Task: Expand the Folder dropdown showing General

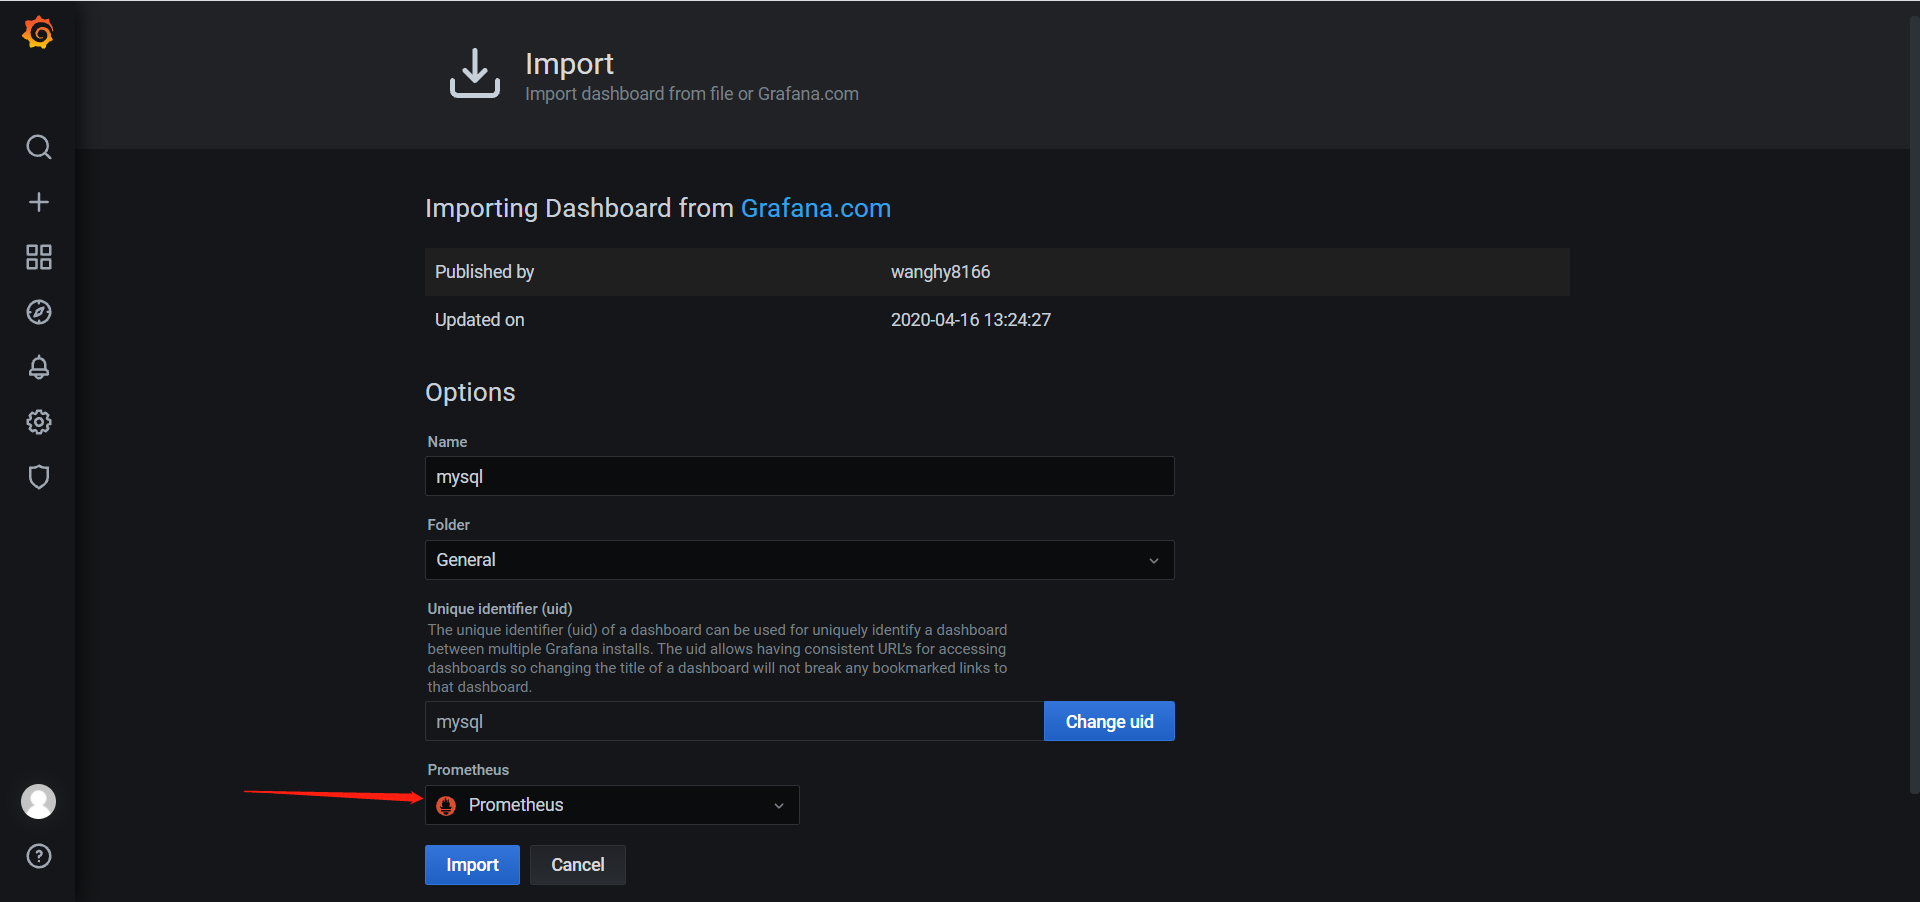Action: pyautogui.click(x=800, y=560)
